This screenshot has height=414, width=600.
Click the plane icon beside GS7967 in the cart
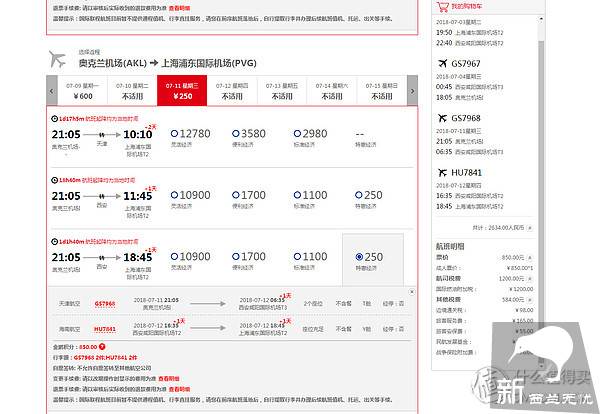coord(442,63)
